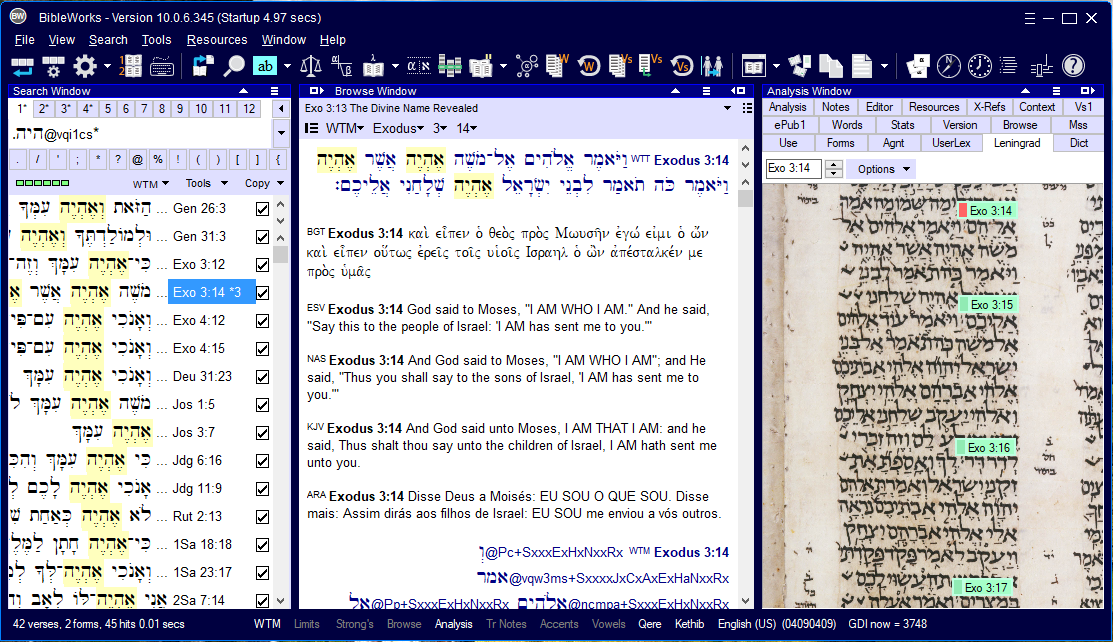Click the keyboard toolbar icon
The height and width of the screenshot is (642, 1113).
163,66
